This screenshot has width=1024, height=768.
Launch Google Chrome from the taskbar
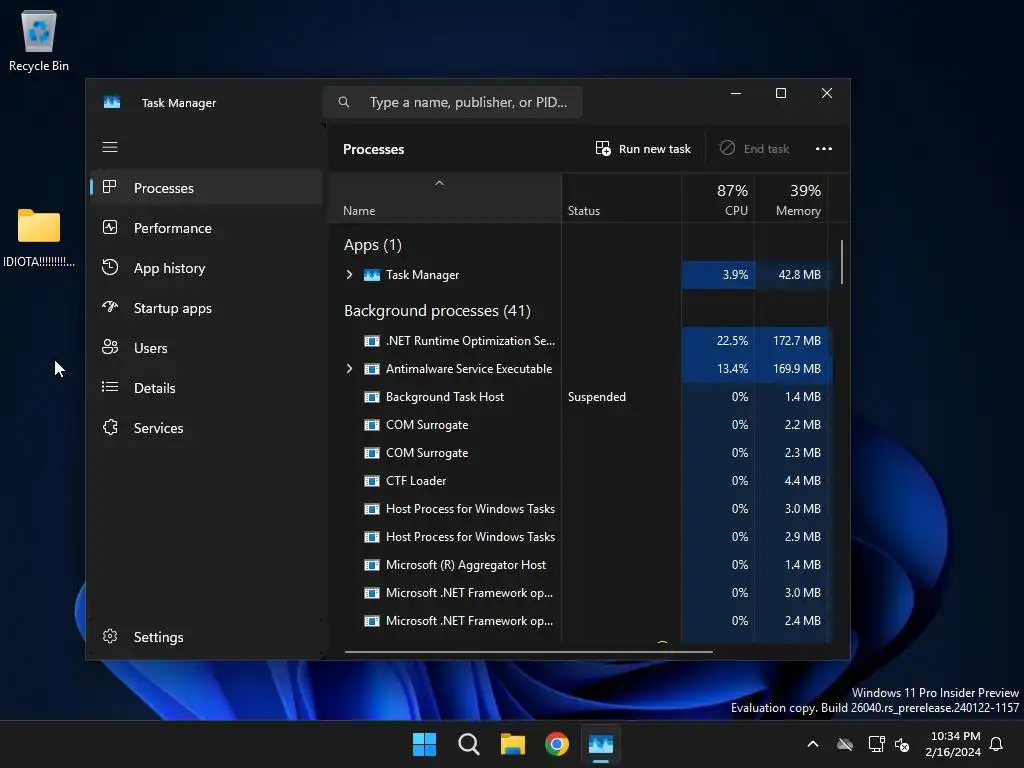pyautogui.click(x=556, y=744)
